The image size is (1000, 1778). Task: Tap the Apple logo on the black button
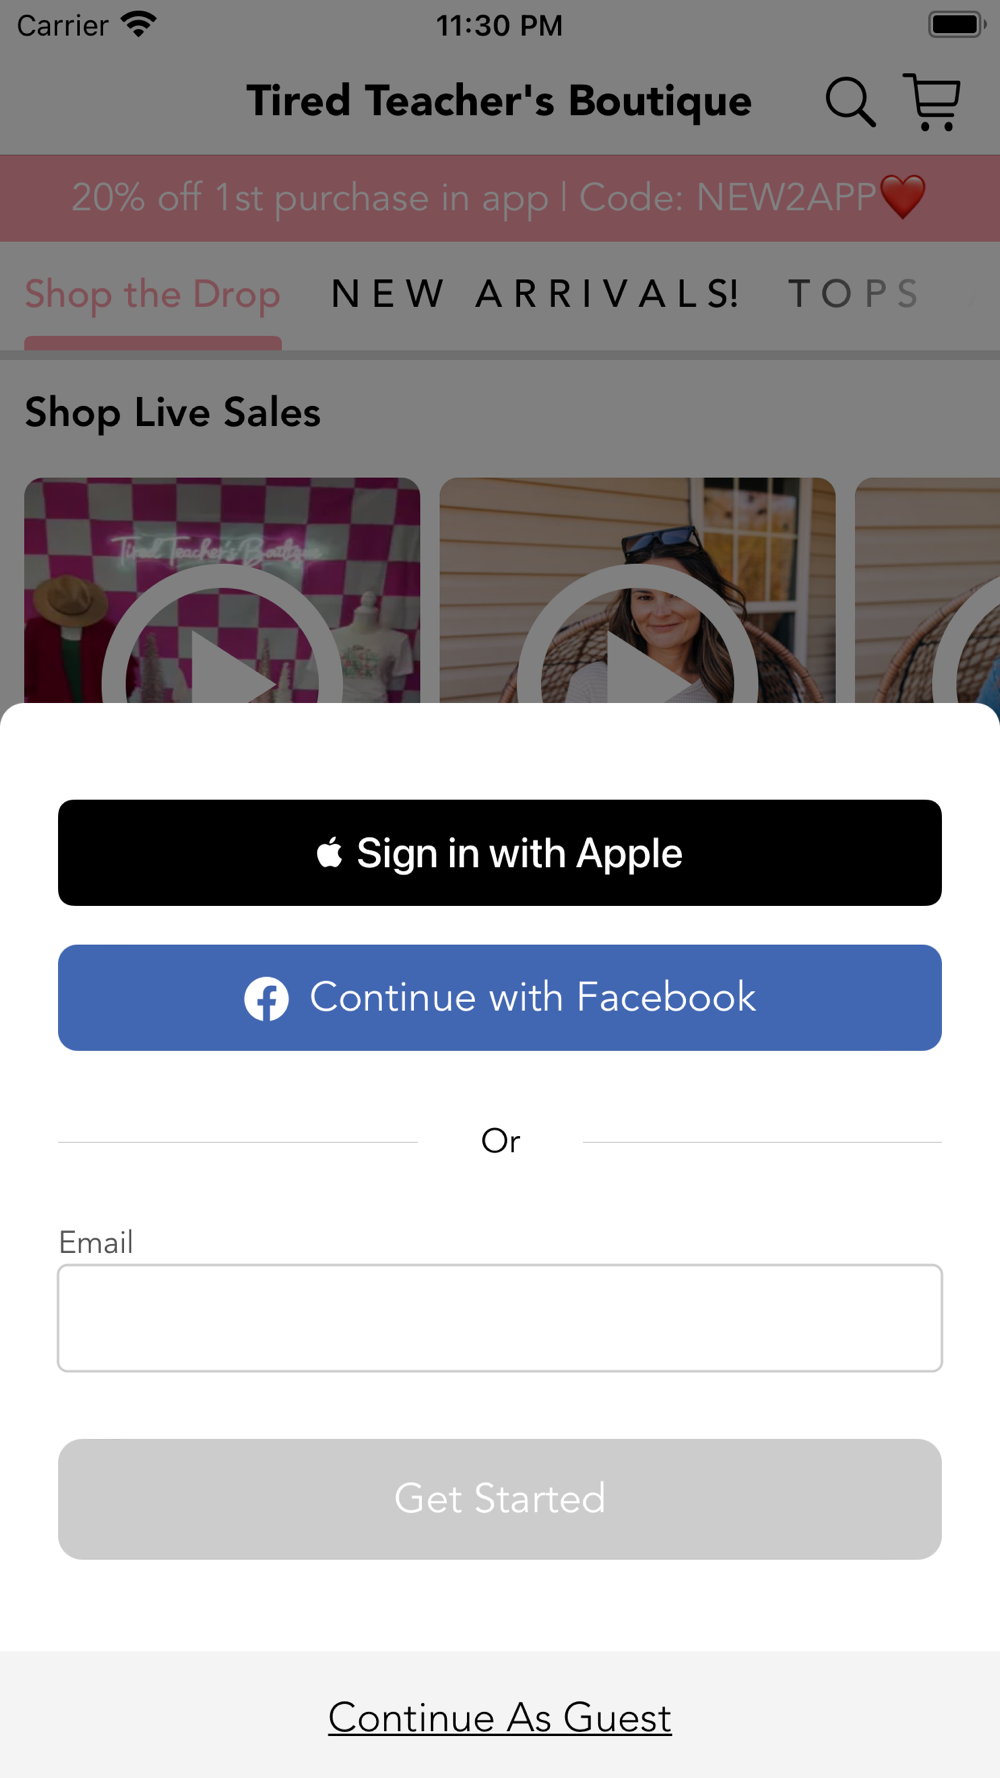[x=330, y=853]
